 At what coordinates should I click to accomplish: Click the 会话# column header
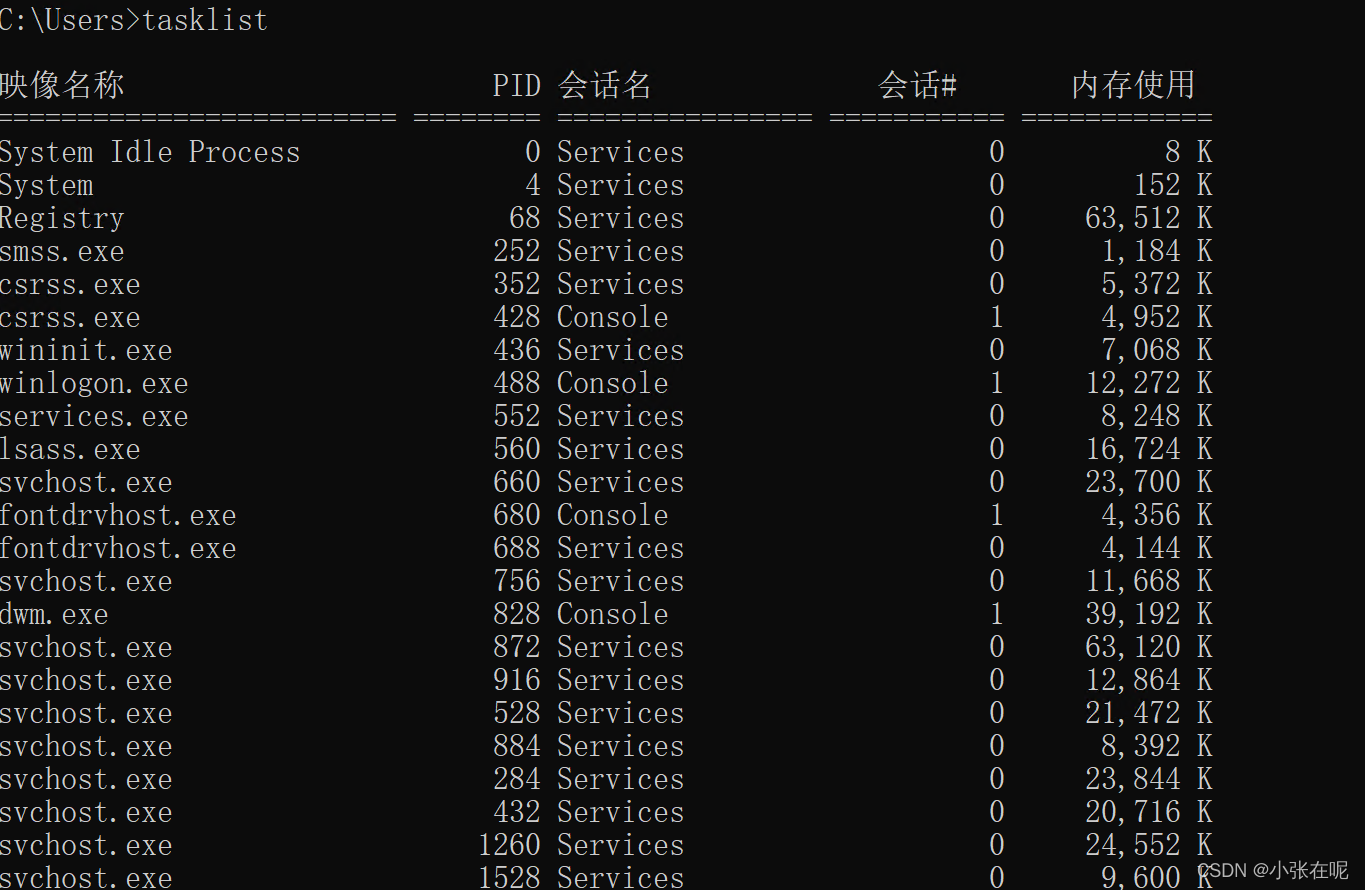click(917, 85)
